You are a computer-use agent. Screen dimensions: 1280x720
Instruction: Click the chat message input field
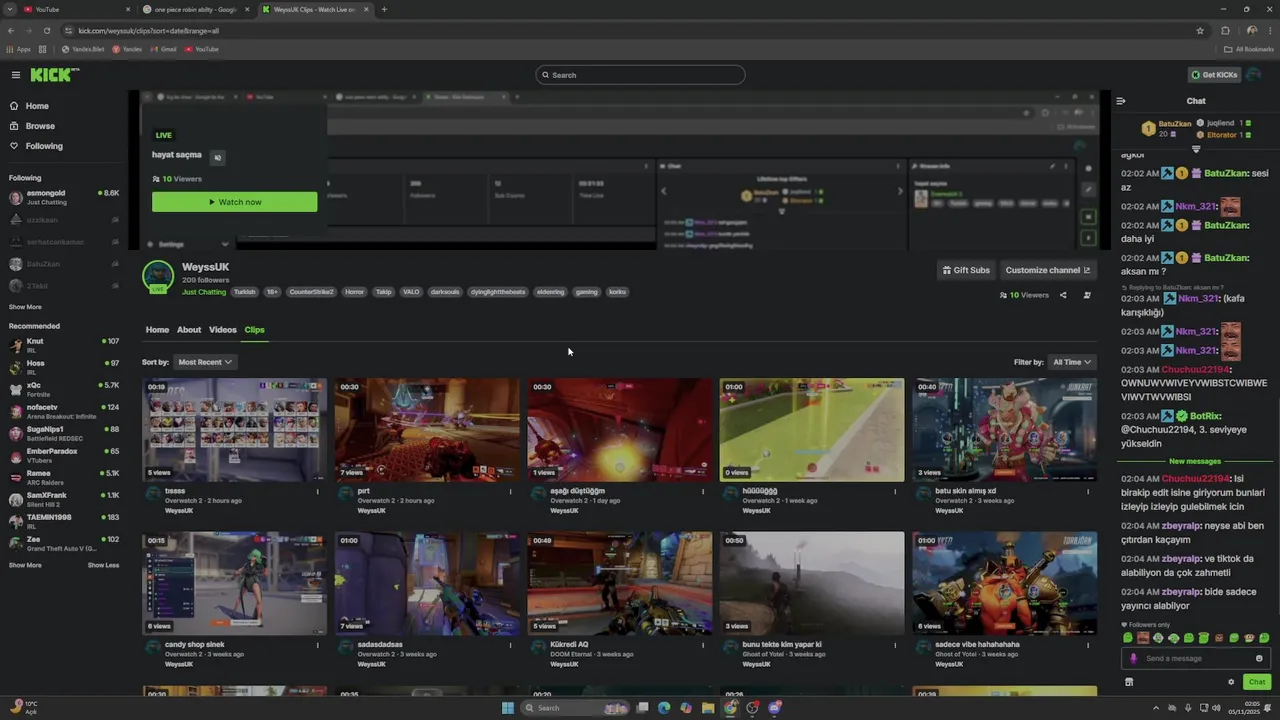pyautogui.click(x=1197, y=658)
